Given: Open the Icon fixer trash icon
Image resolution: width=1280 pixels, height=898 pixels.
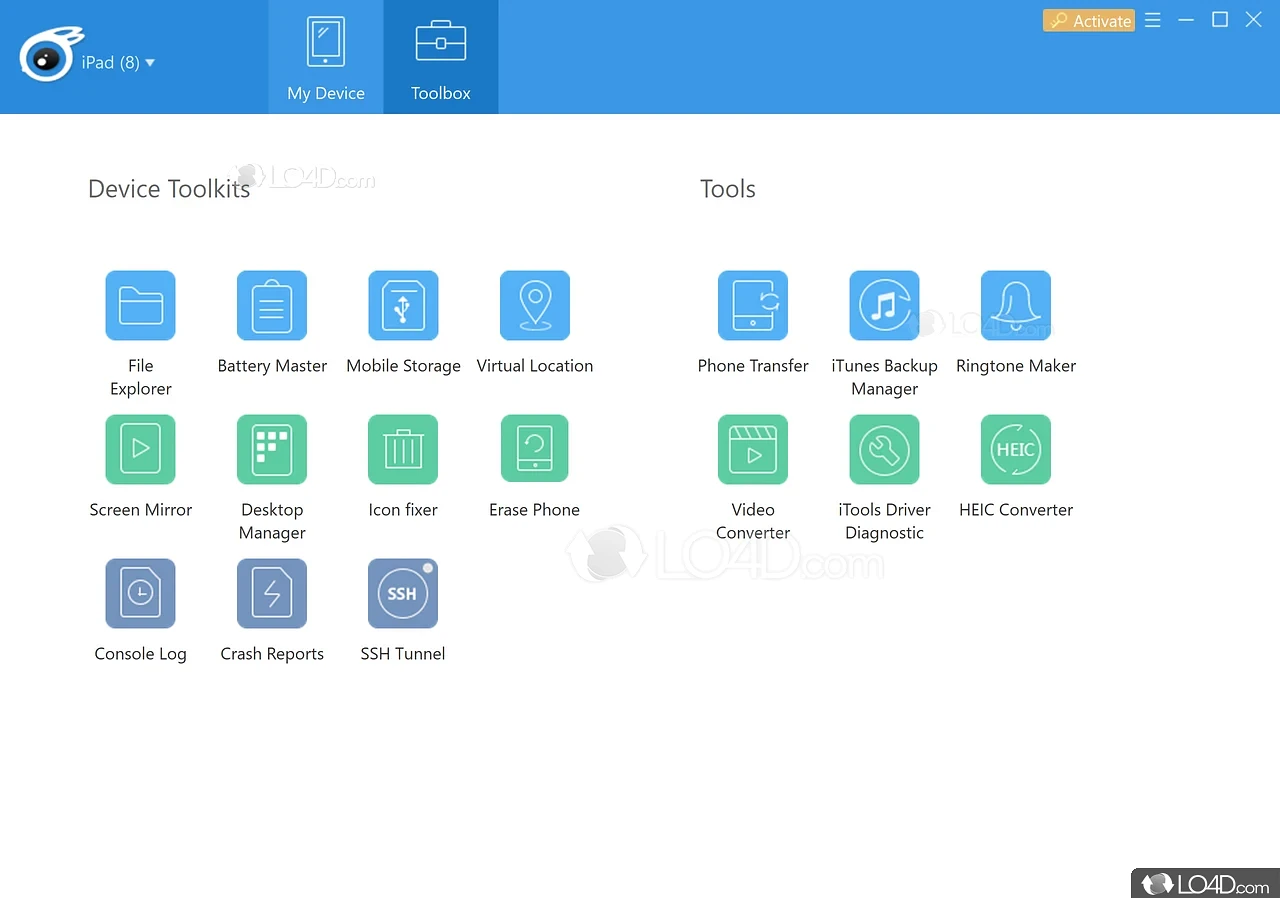Looking at the screenshot, I should pyautogui.click(x=403, y=449).
